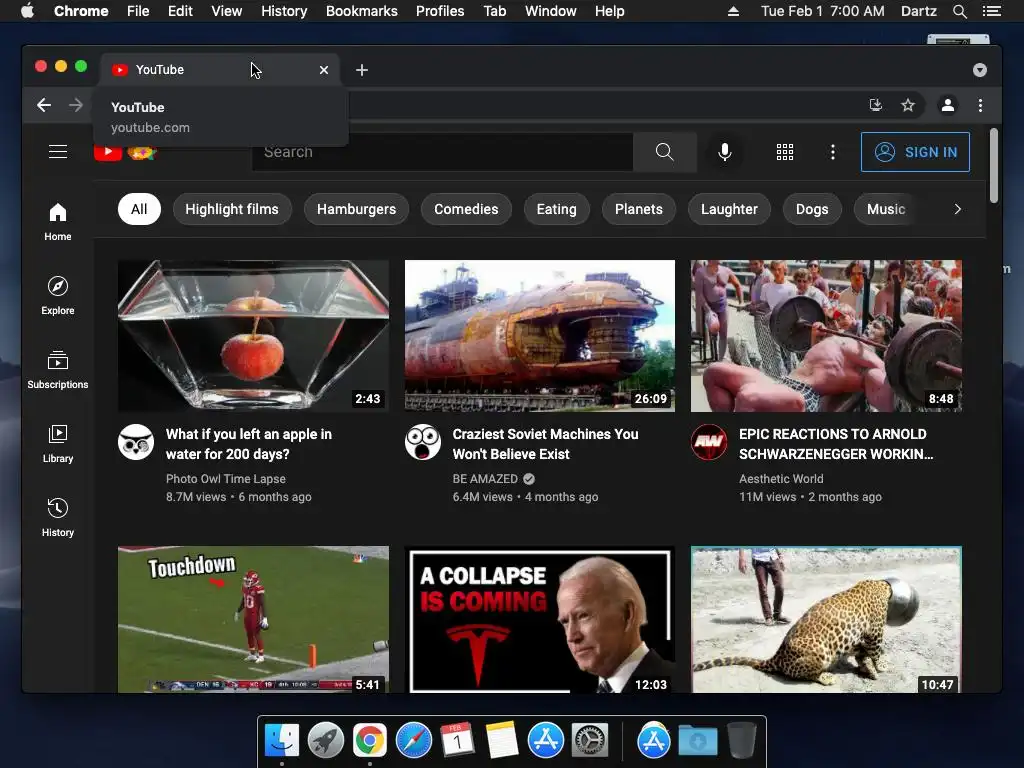This screenshot has width=1024, height=768.
Task: Go back with Chrome back arrow
Action: point(44,105)
